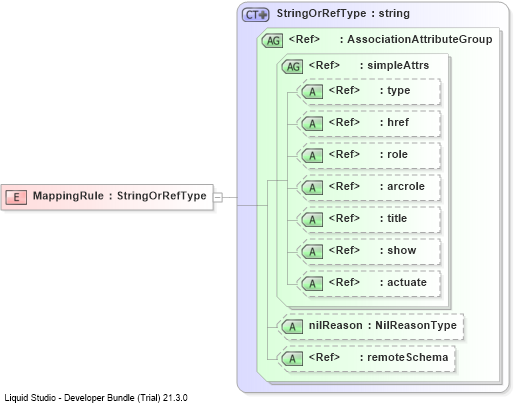Select the ': role' attribute label

(393, 154)
